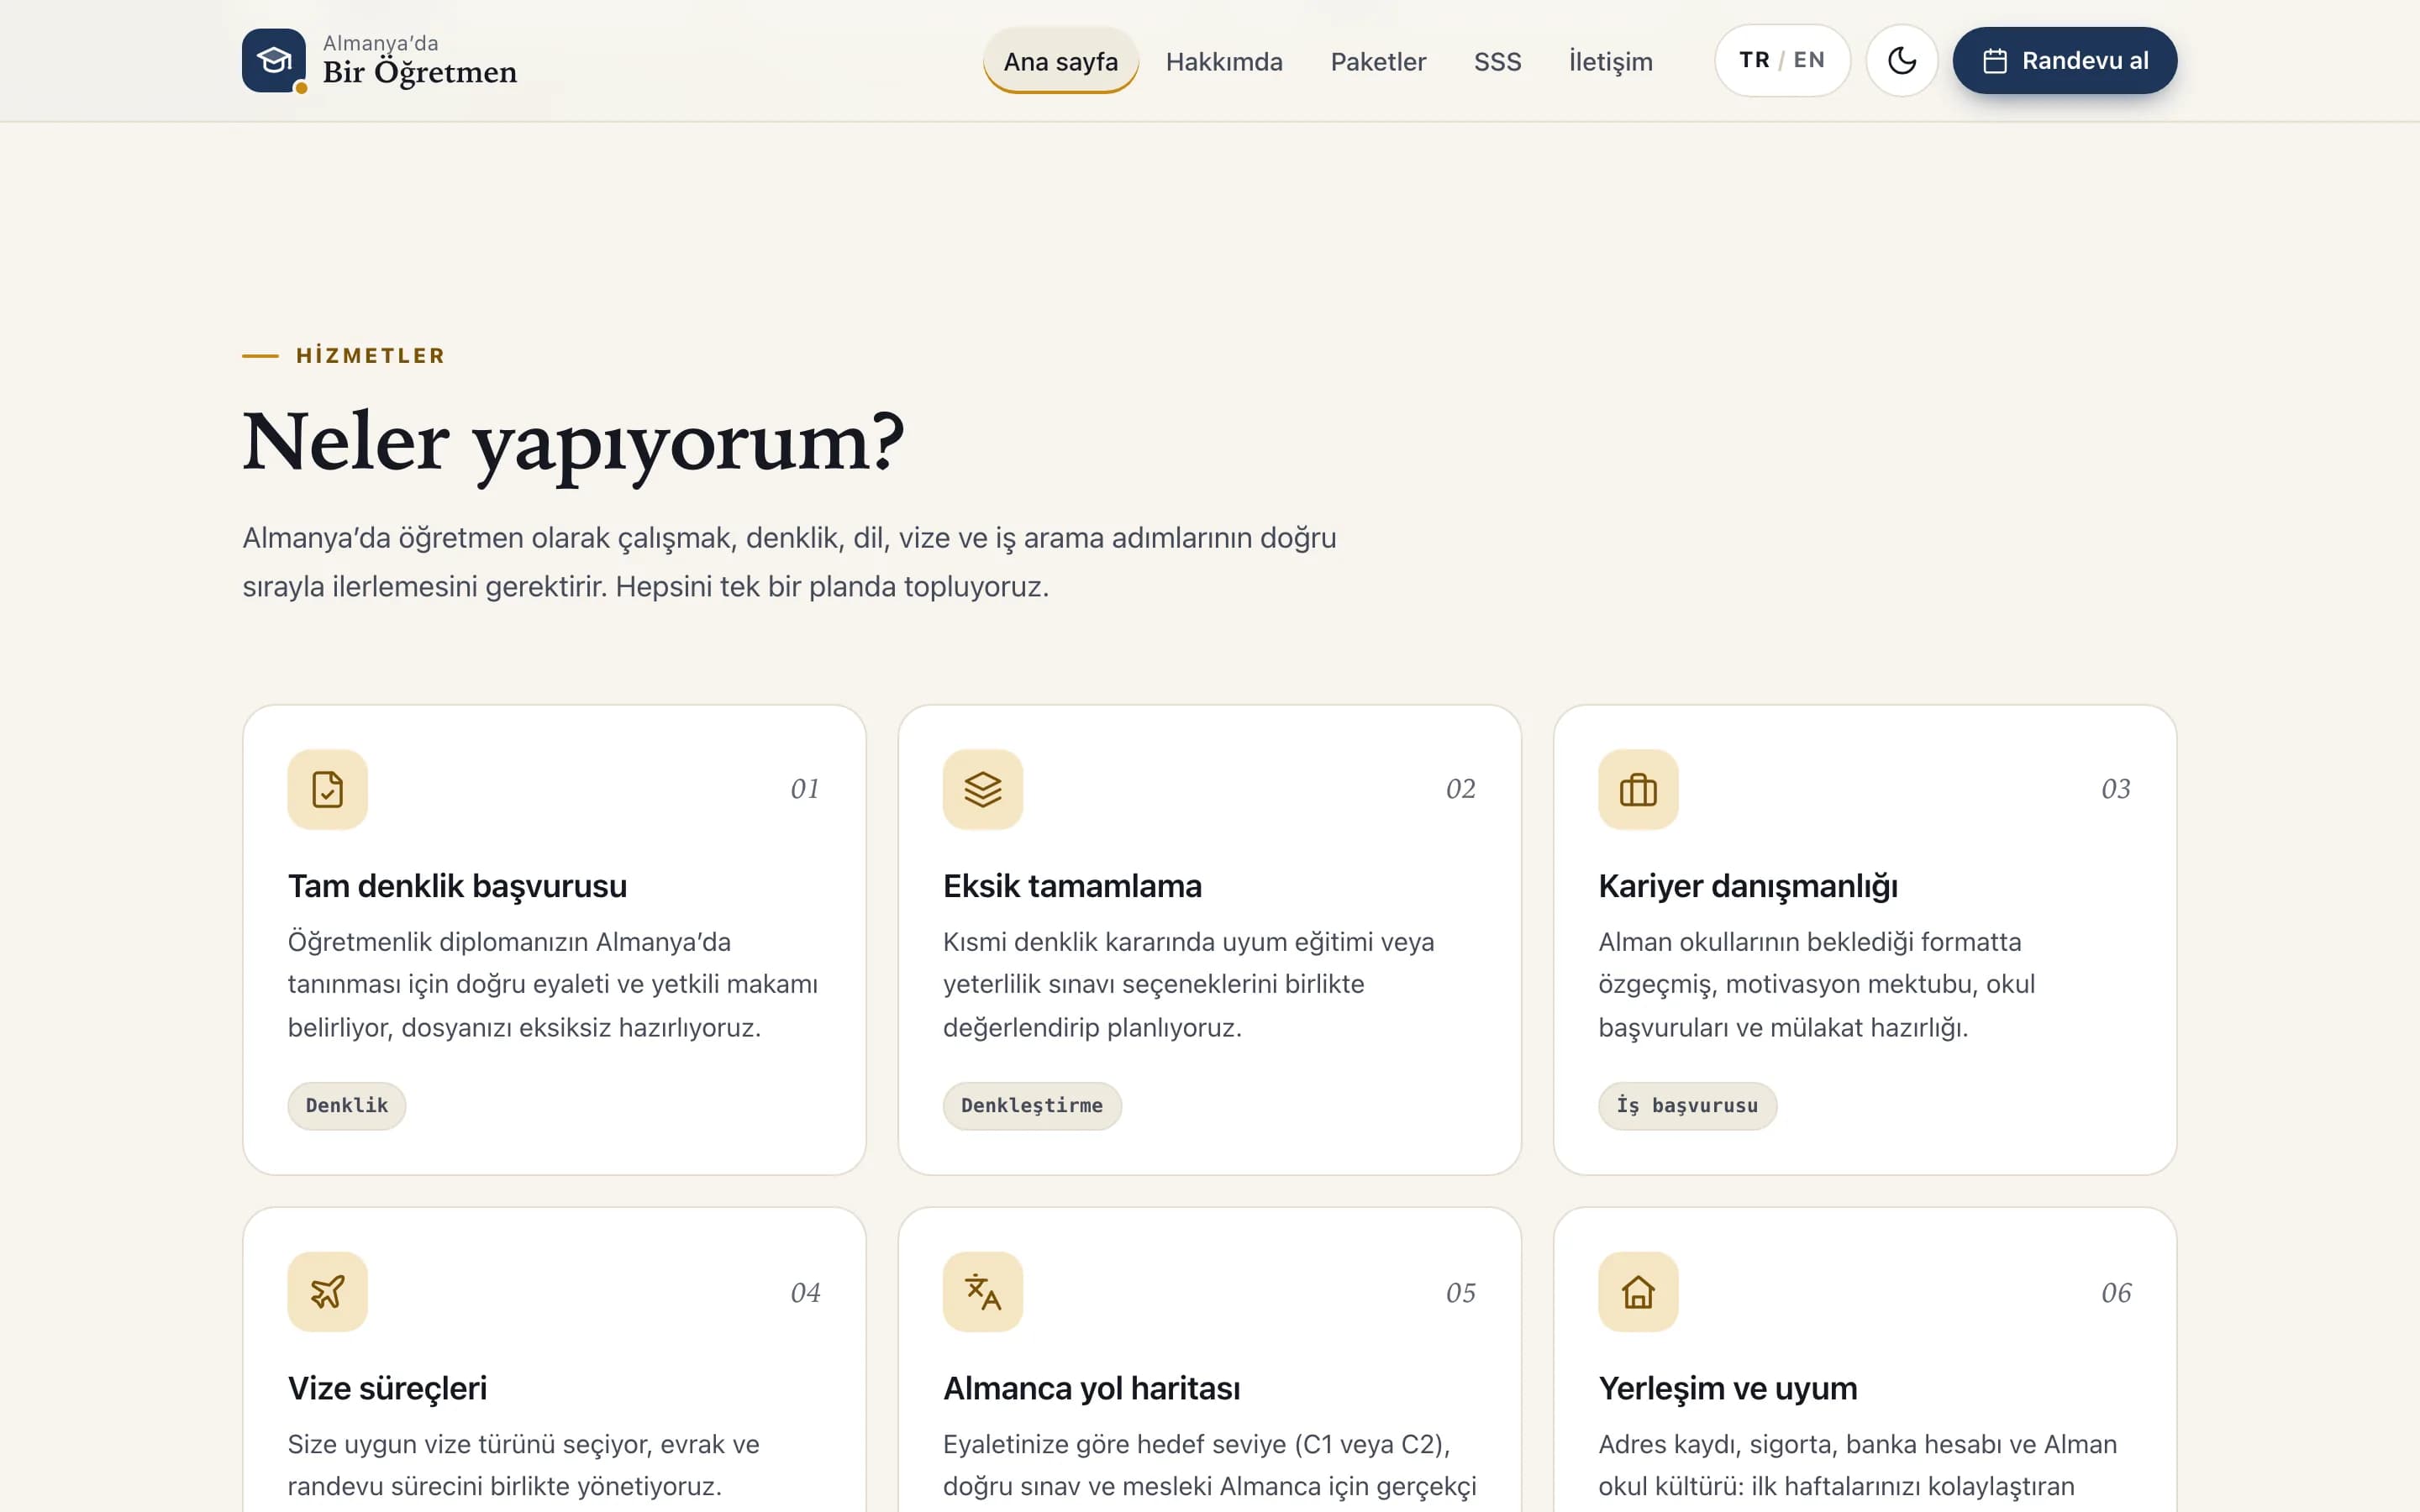
Task: Click the 01 card number
Action: (x=805, y=789)
